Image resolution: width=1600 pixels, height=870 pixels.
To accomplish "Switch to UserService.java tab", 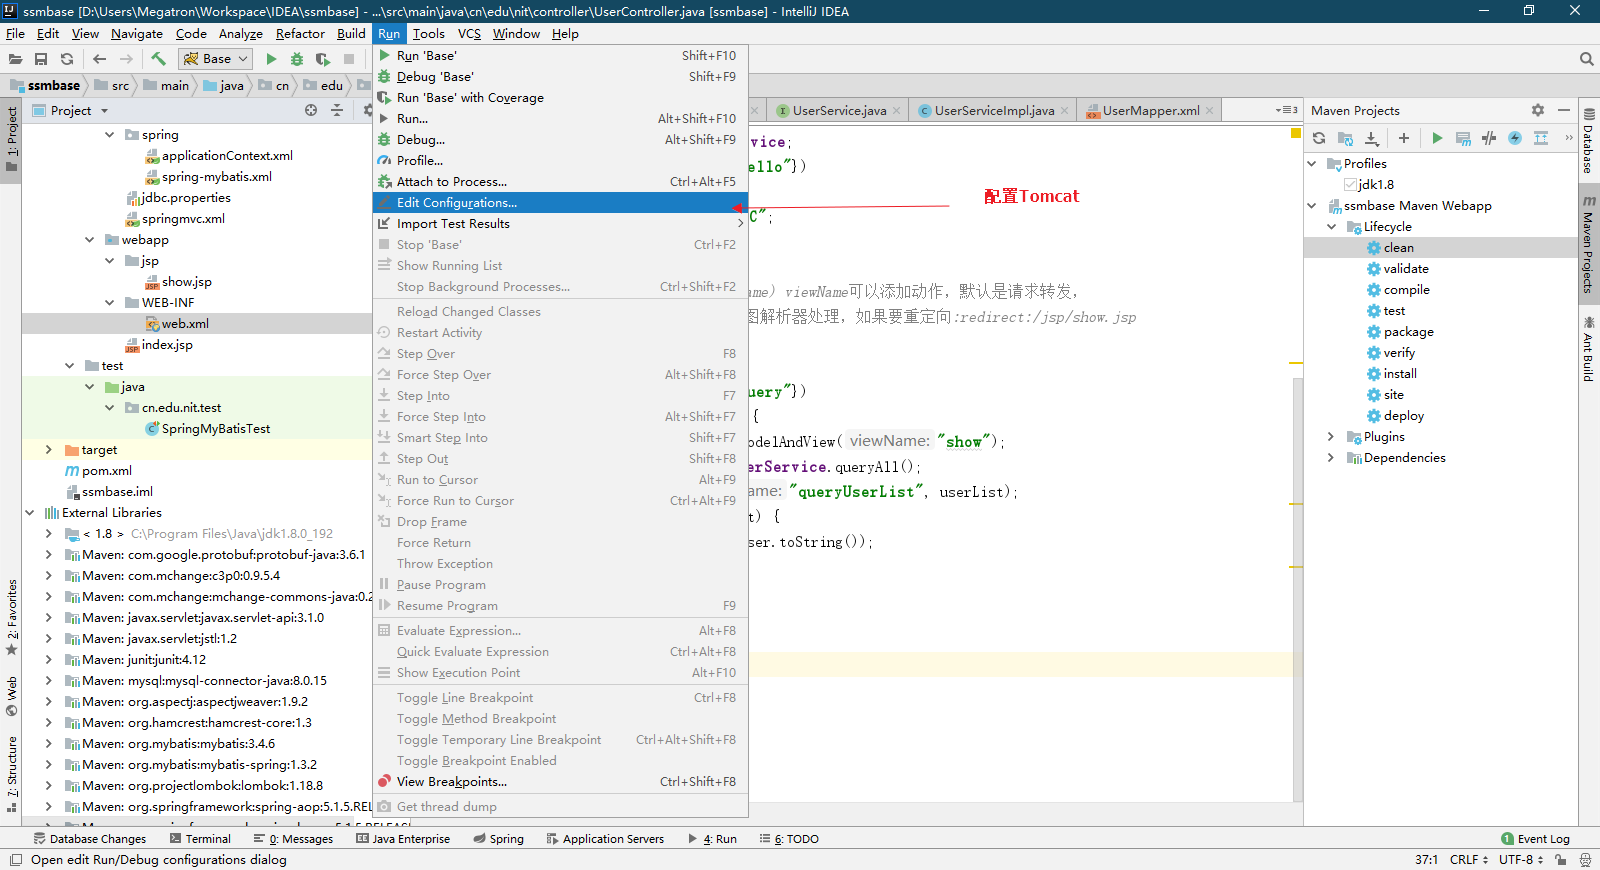I will point(839,111).
